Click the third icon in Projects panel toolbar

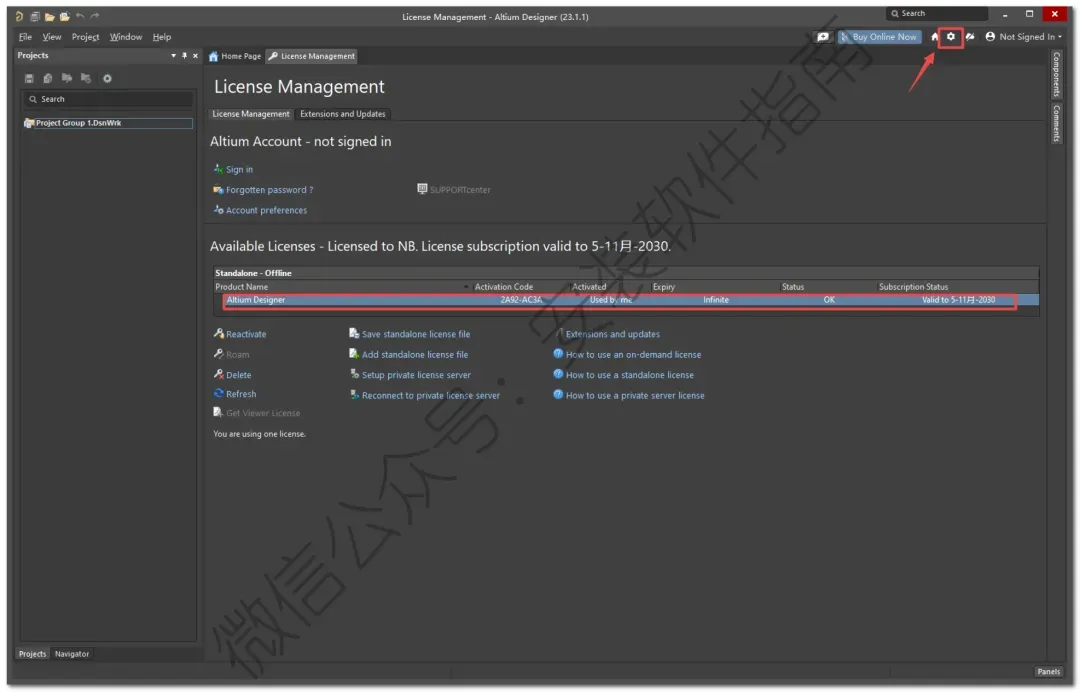pos(67,78)
